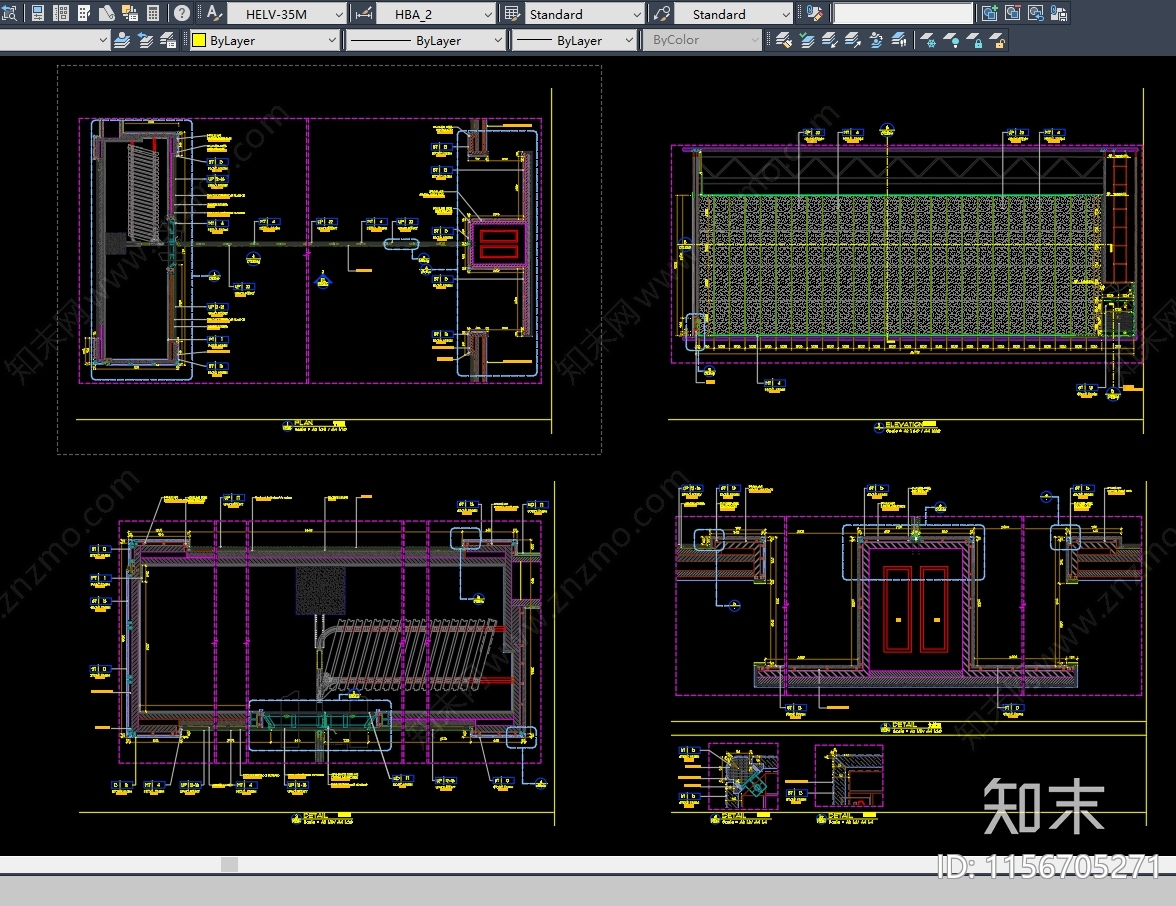Open the Text Style manager icon
This screenshot has width=1176, height=906.
(x=213, y=14)
